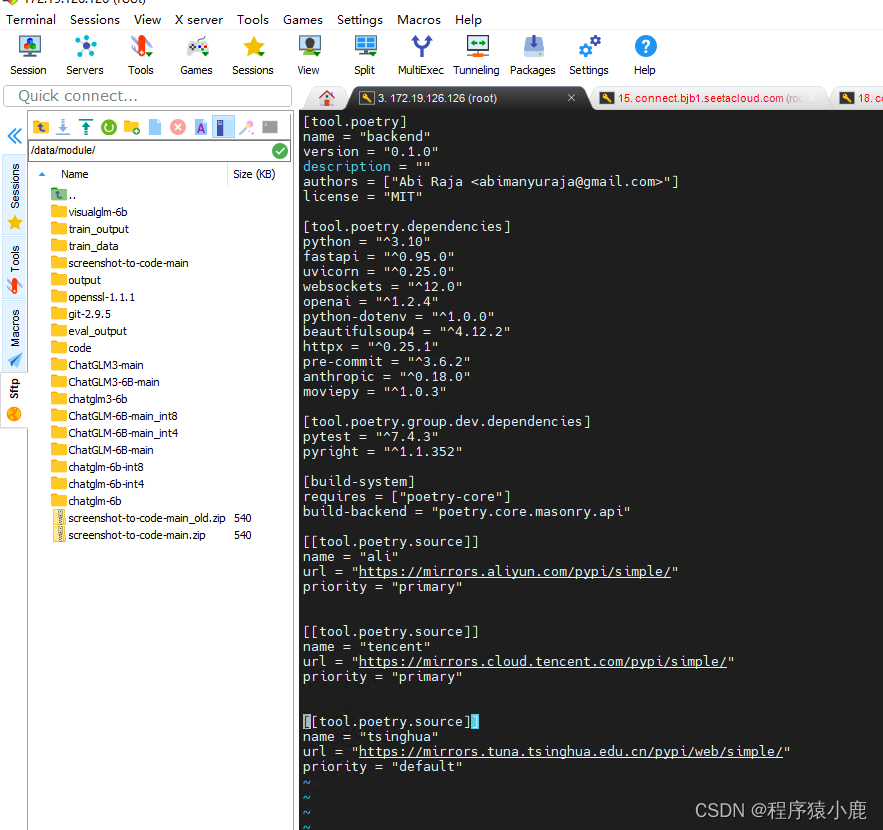This screenshot has height=830, width=883.
Task: Click the magic wand icon in SFTP toolbar
Action: (x=247, y=127)
